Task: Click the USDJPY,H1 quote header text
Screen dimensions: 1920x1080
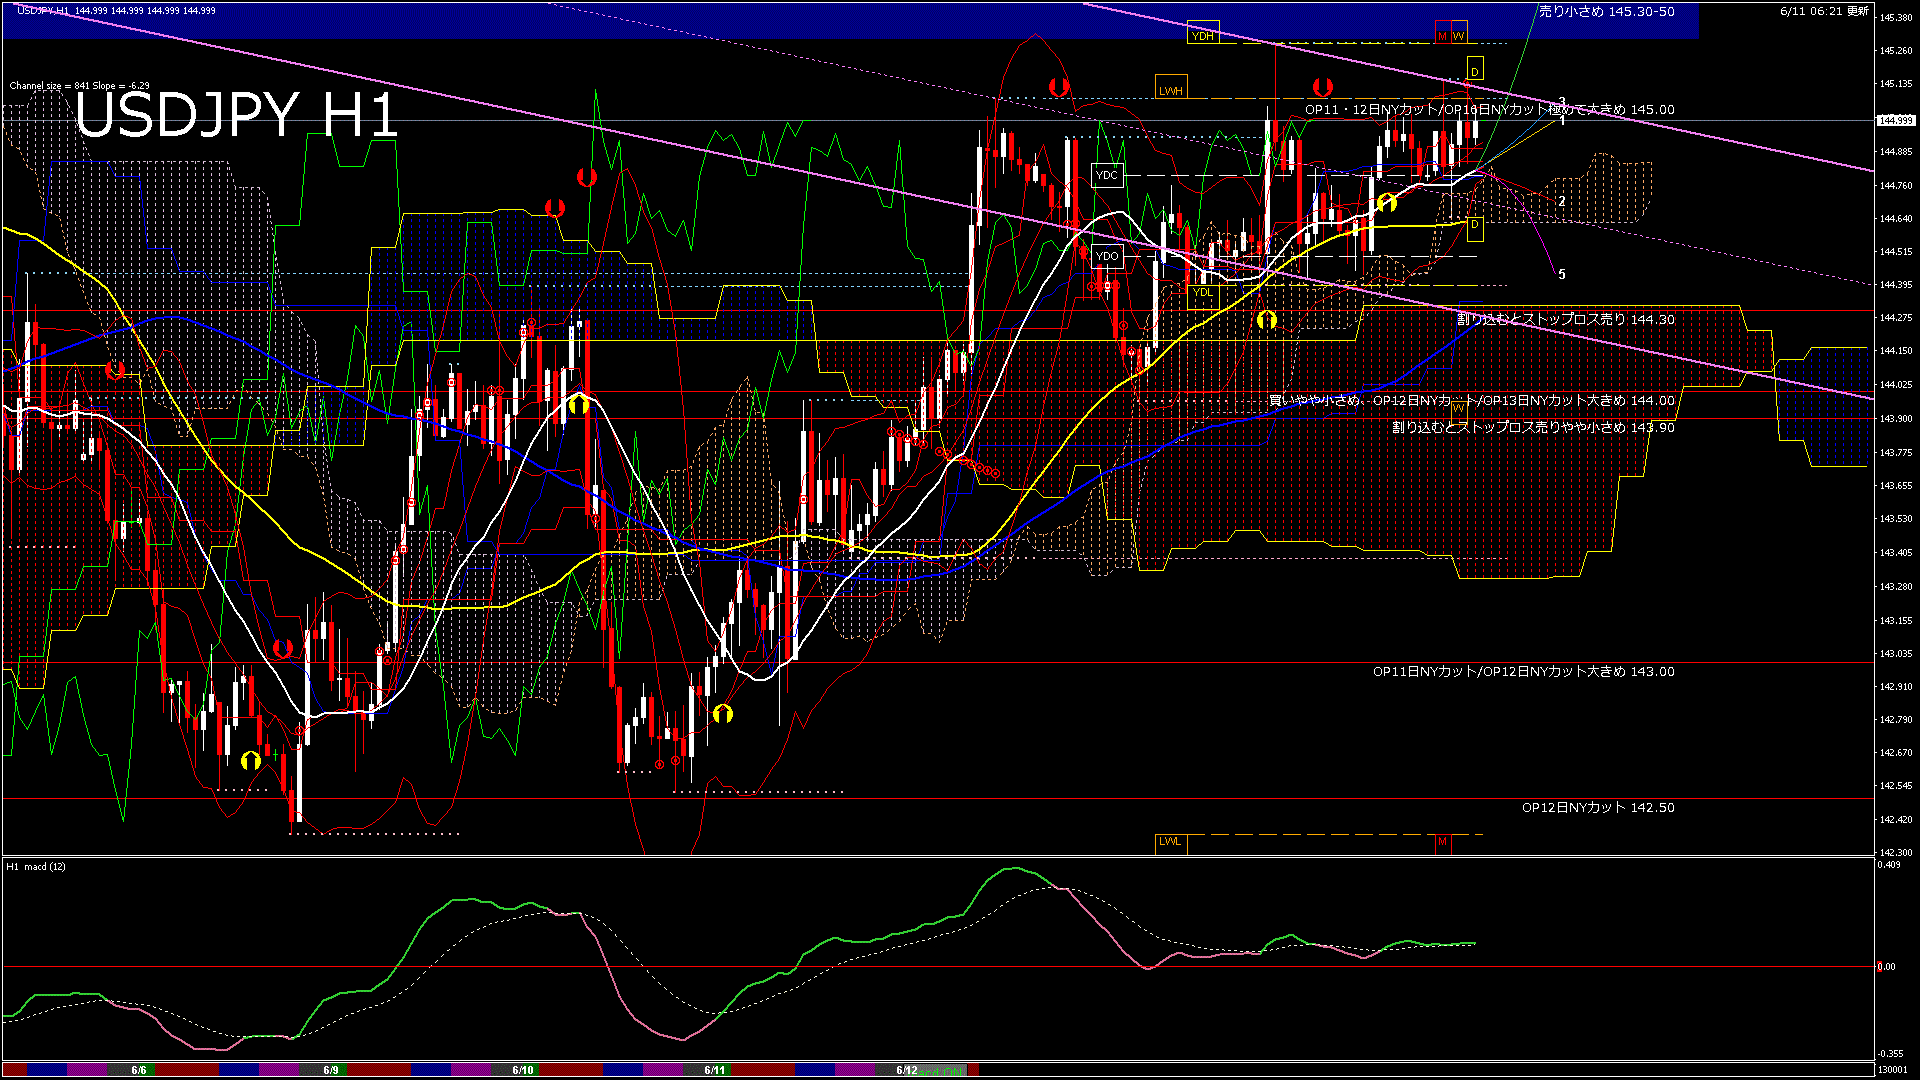Action: (x=116, y=11)
